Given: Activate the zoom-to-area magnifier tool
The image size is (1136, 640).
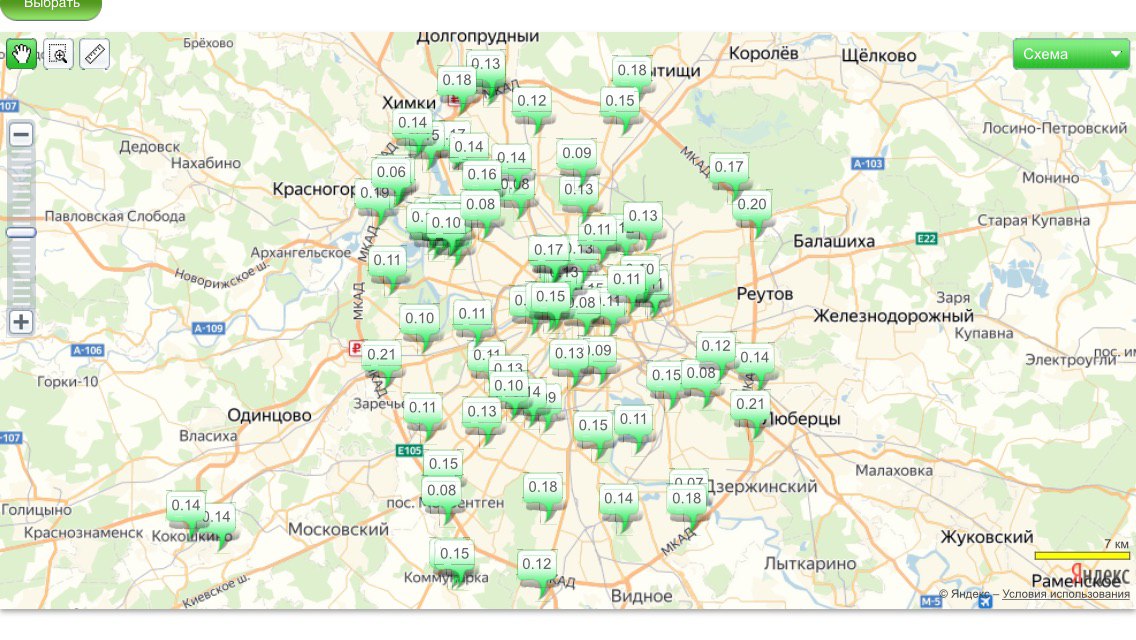Looking at the screenshot, I should click(x=58, y=54).
